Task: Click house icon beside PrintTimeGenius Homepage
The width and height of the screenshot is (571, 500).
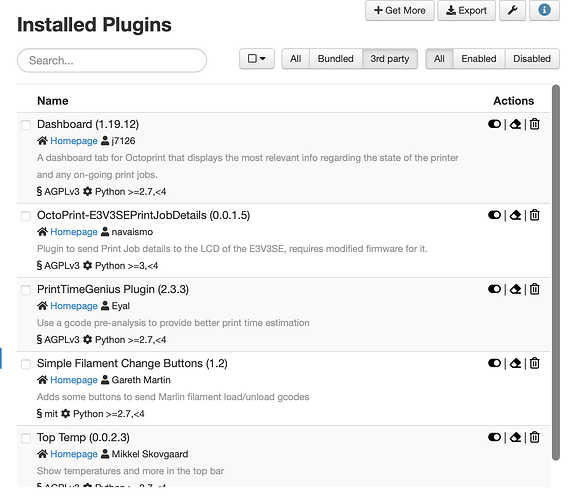Action: click(x=42, y=306)
